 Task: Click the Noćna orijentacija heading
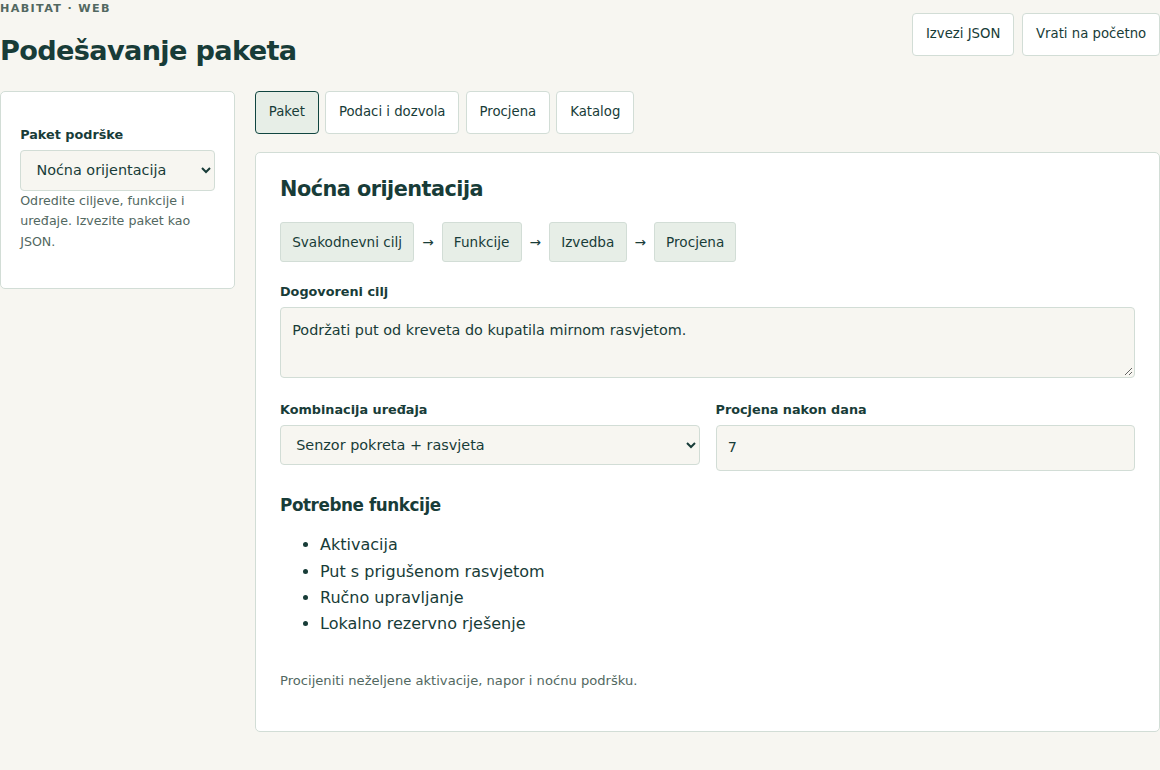pos(382,189)
